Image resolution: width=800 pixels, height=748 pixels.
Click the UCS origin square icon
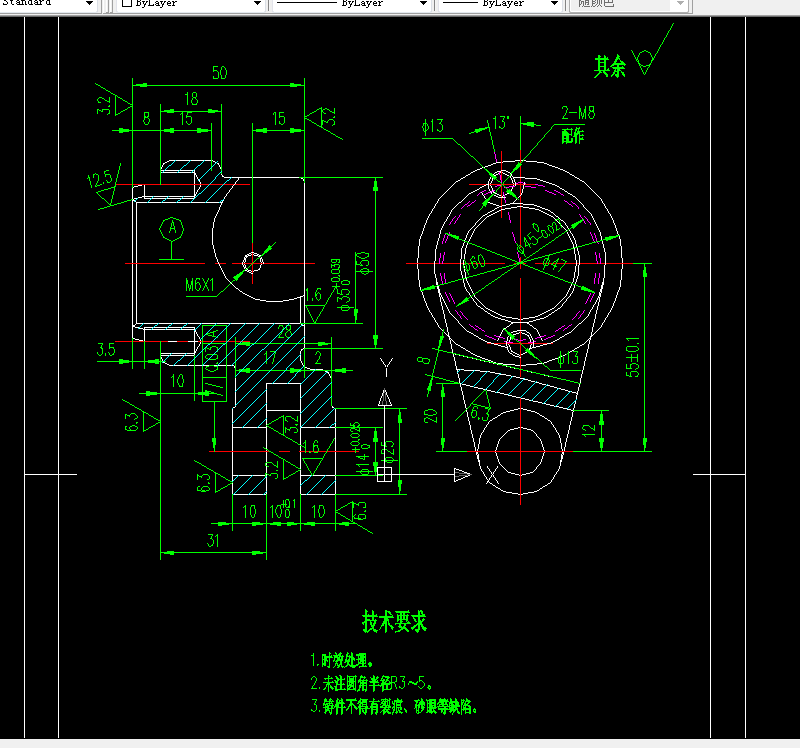click(x=385, y=475)
